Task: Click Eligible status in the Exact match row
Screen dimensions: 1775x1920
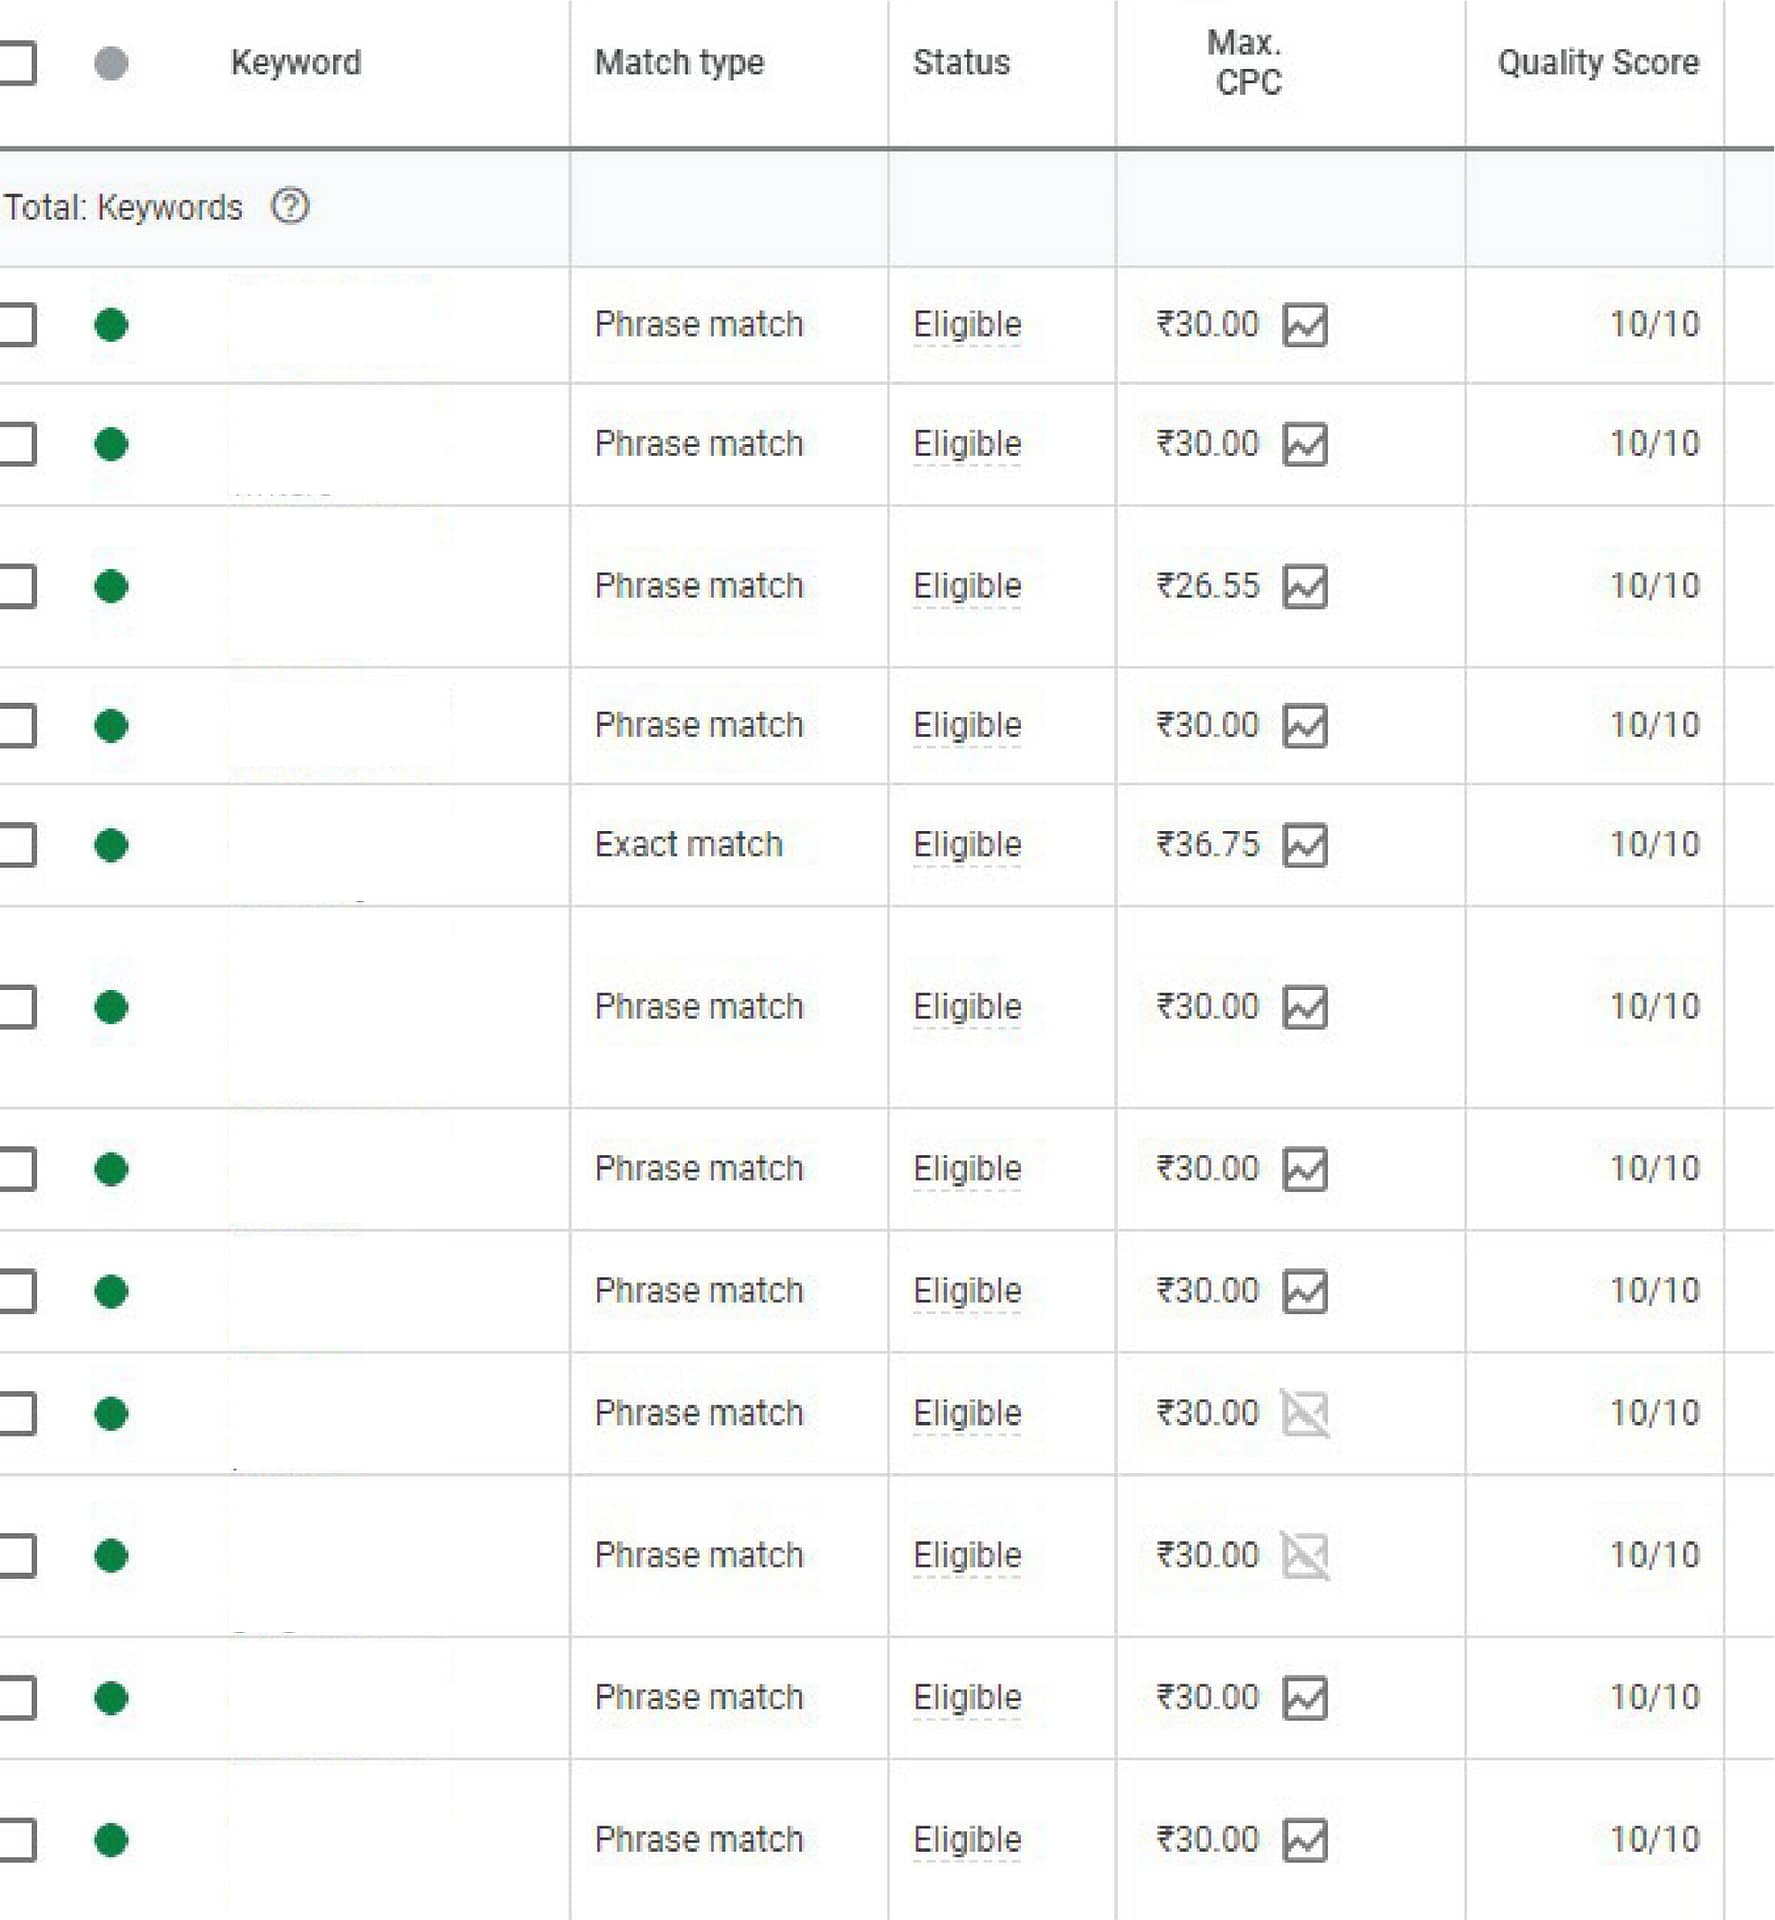Action: [x=967, y=845]
